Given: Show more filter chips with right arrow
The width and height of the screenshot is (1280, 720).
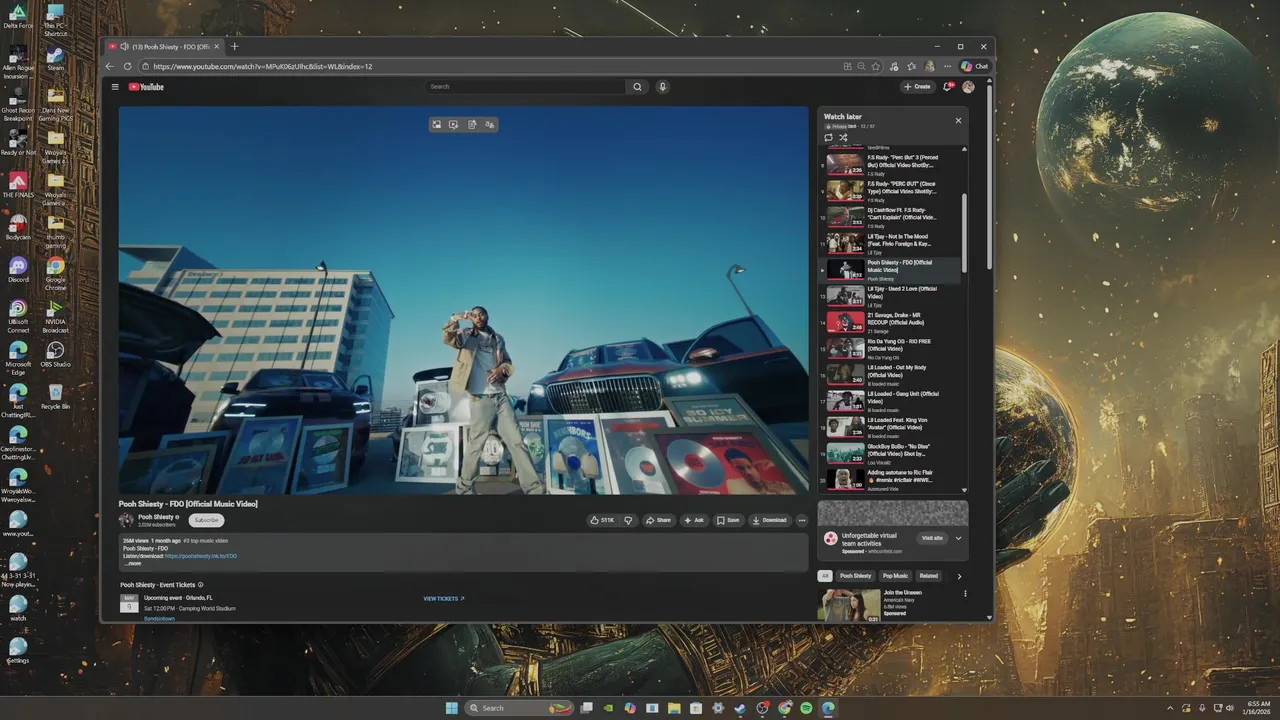Looking at the screenshot, I should pos(959,576).
